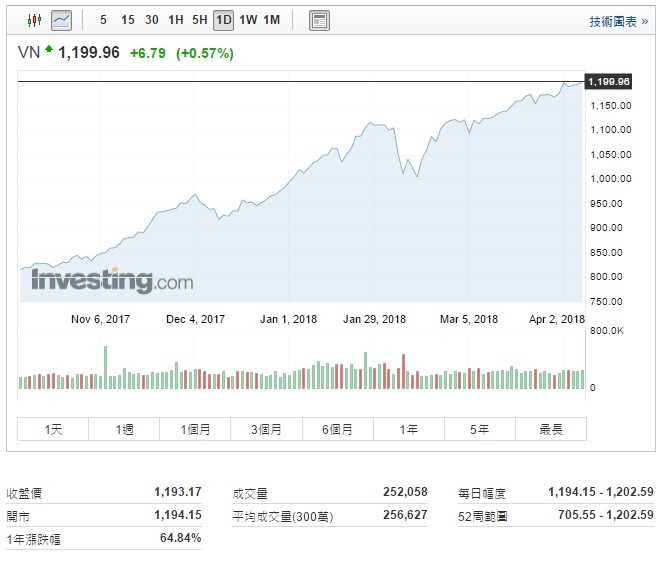Viewport: 660px width, 565px height.
Task: Show the 5年 time range
Action: (x=479, y=429)
